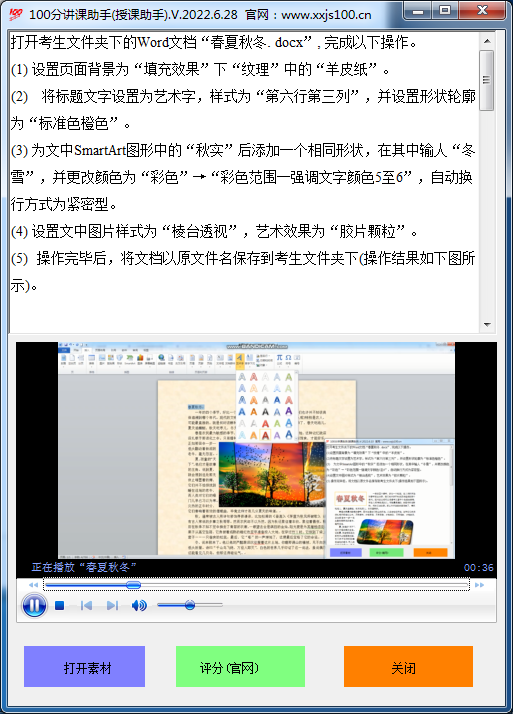Image resolution: width=513 pixels, height=714 pixels.
Task: Skip to next track icon
Action: 112,605
